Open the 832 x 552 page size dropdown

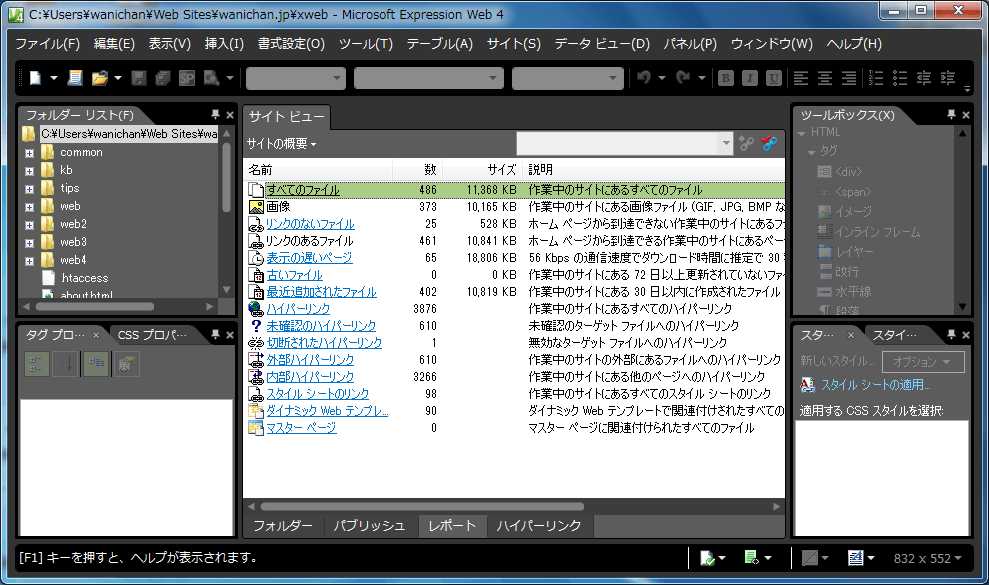[927, 558]
